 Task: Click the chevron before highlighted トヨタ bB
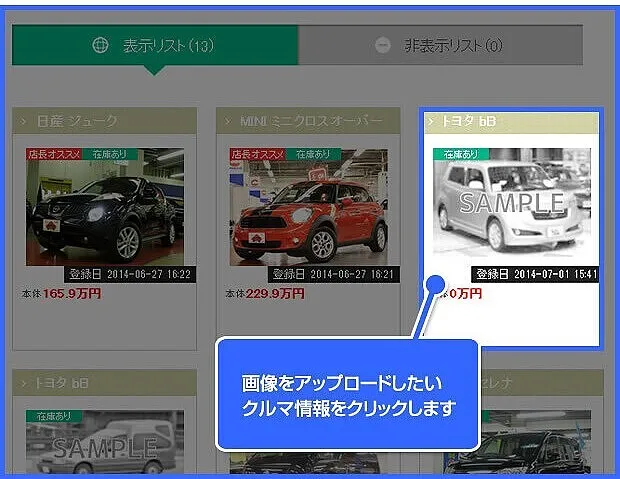pos(430,121)
